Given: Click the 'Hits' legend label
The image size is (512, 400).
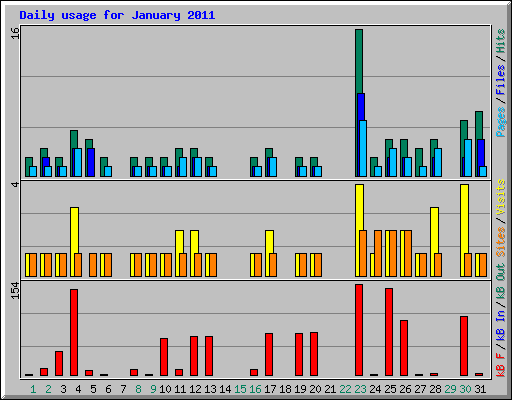Looking at the screenshot, I should (501, 41).
